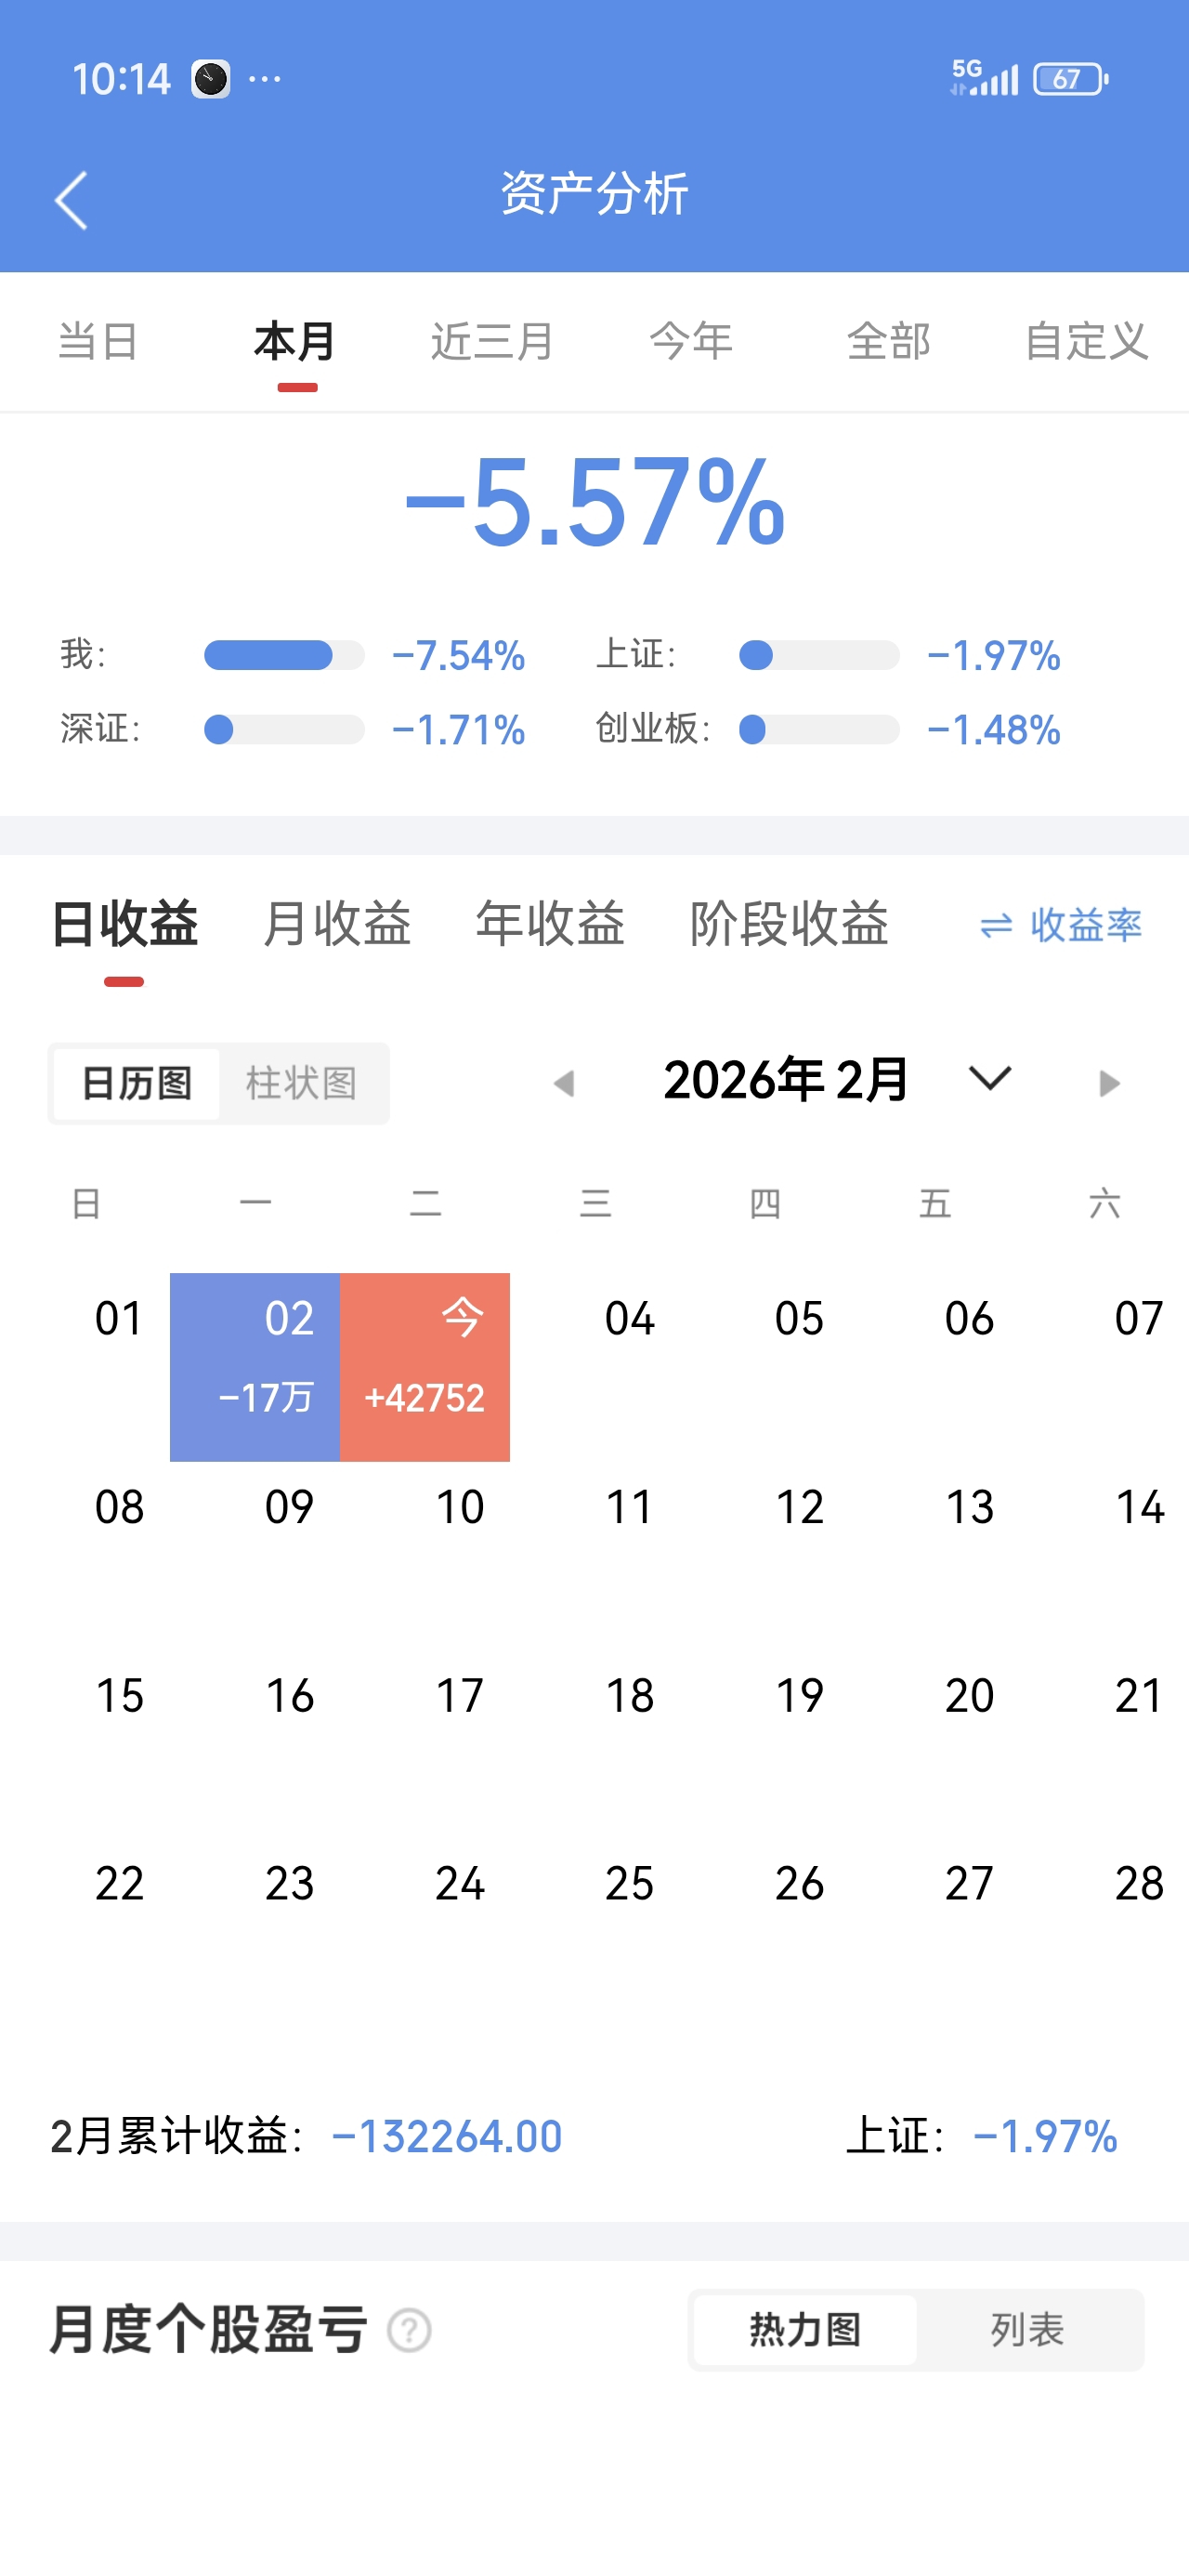Select the 日历图 view option
Image resolution: width=1189 pixels, height=2576 pixels.
(137, 1083)
